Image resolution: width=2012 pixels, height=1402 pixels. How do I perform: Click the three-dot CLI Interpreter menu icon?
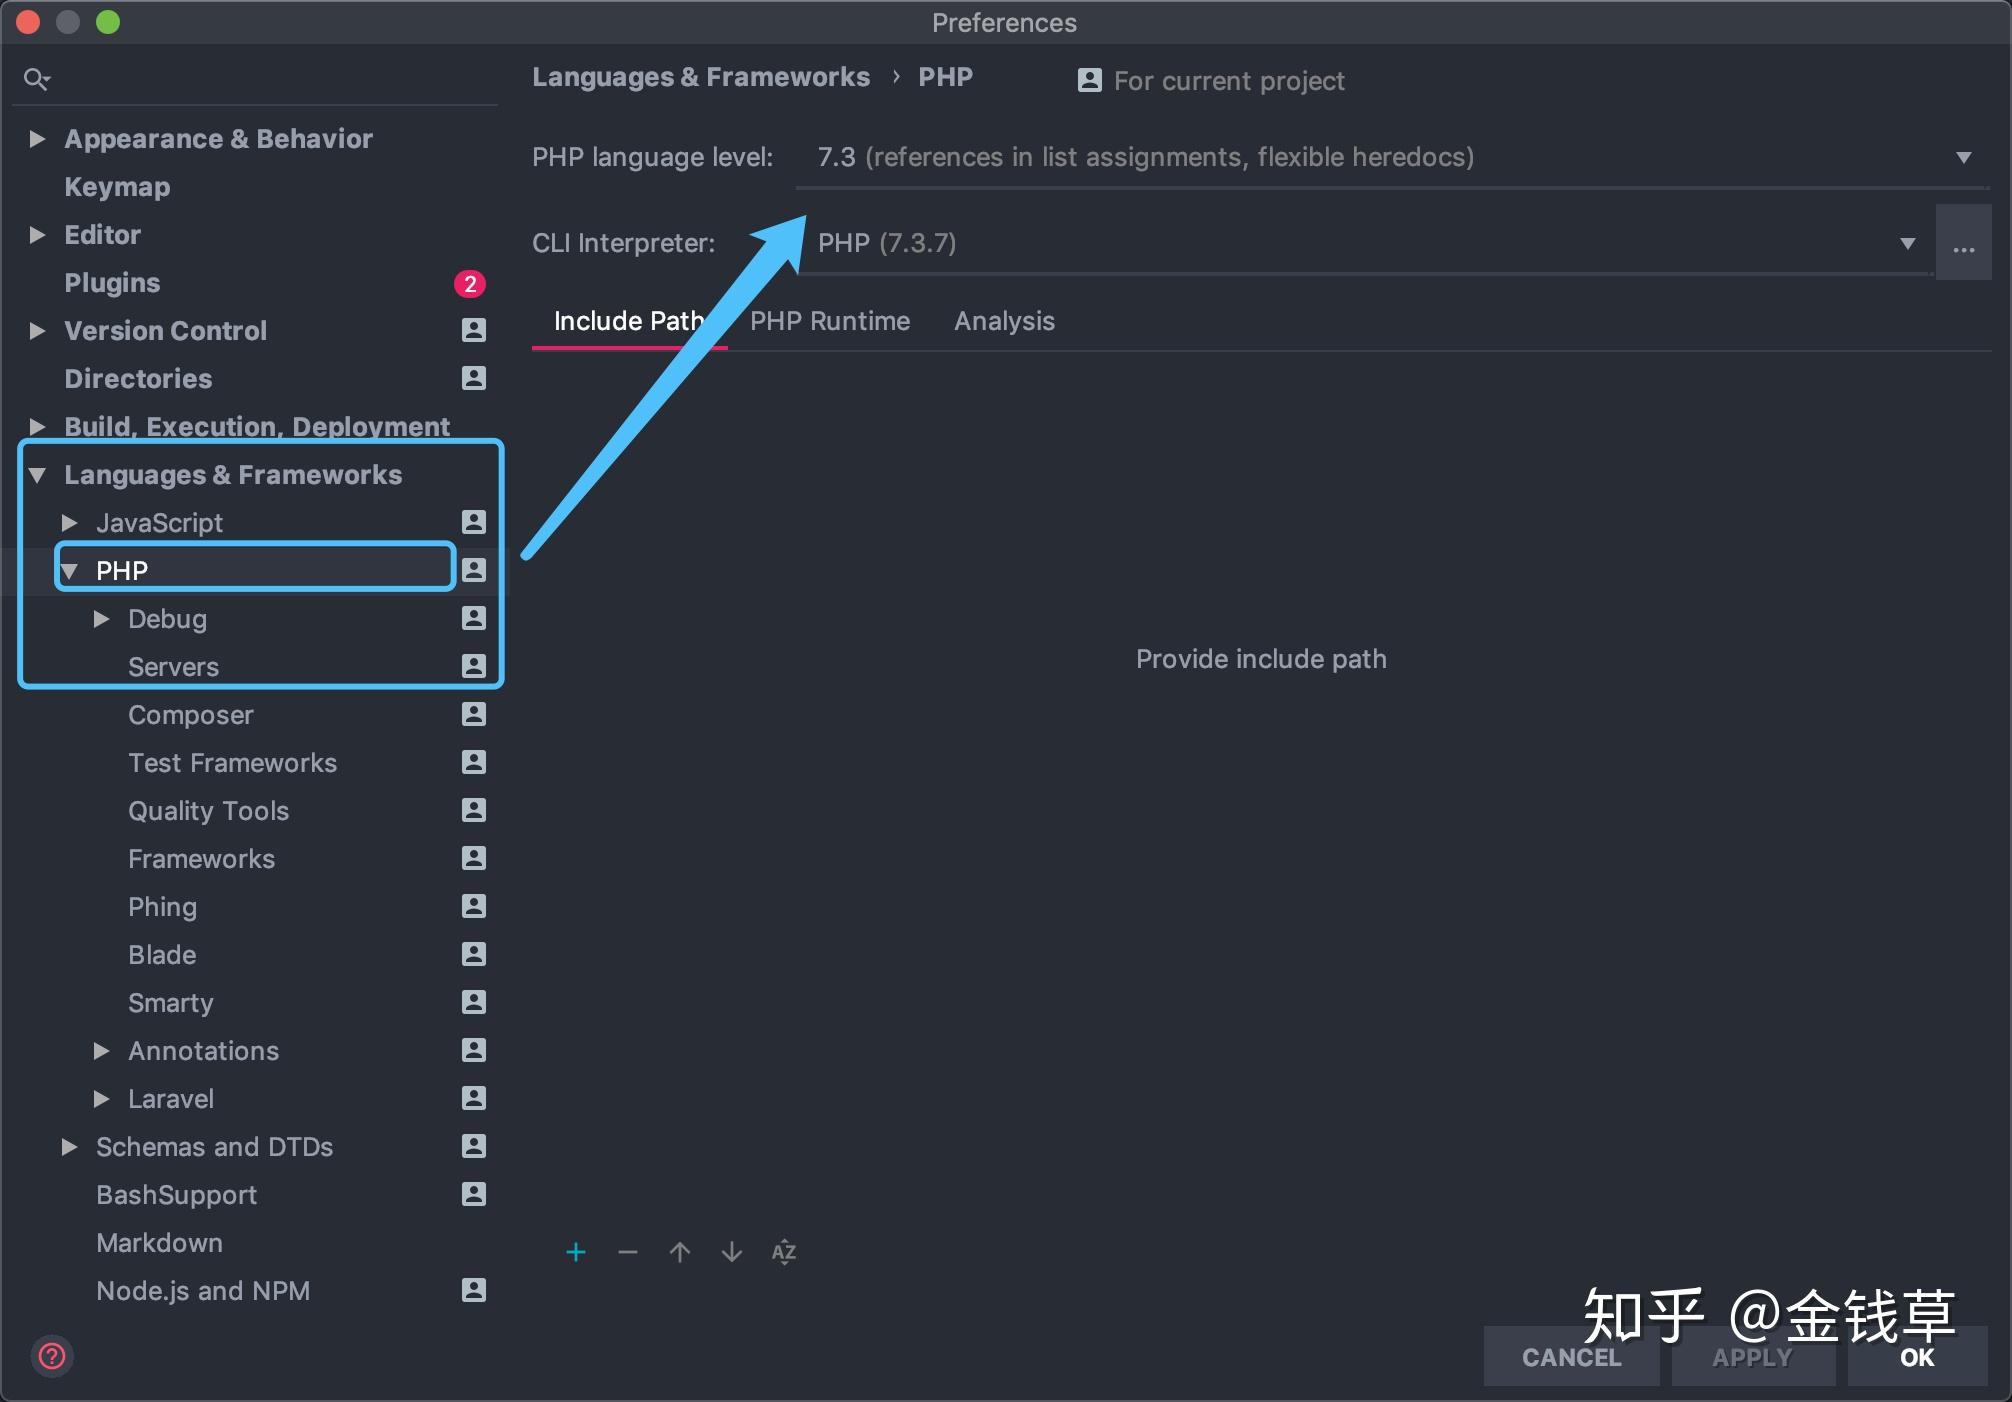pyautogui.click(x=1963, y=242)
